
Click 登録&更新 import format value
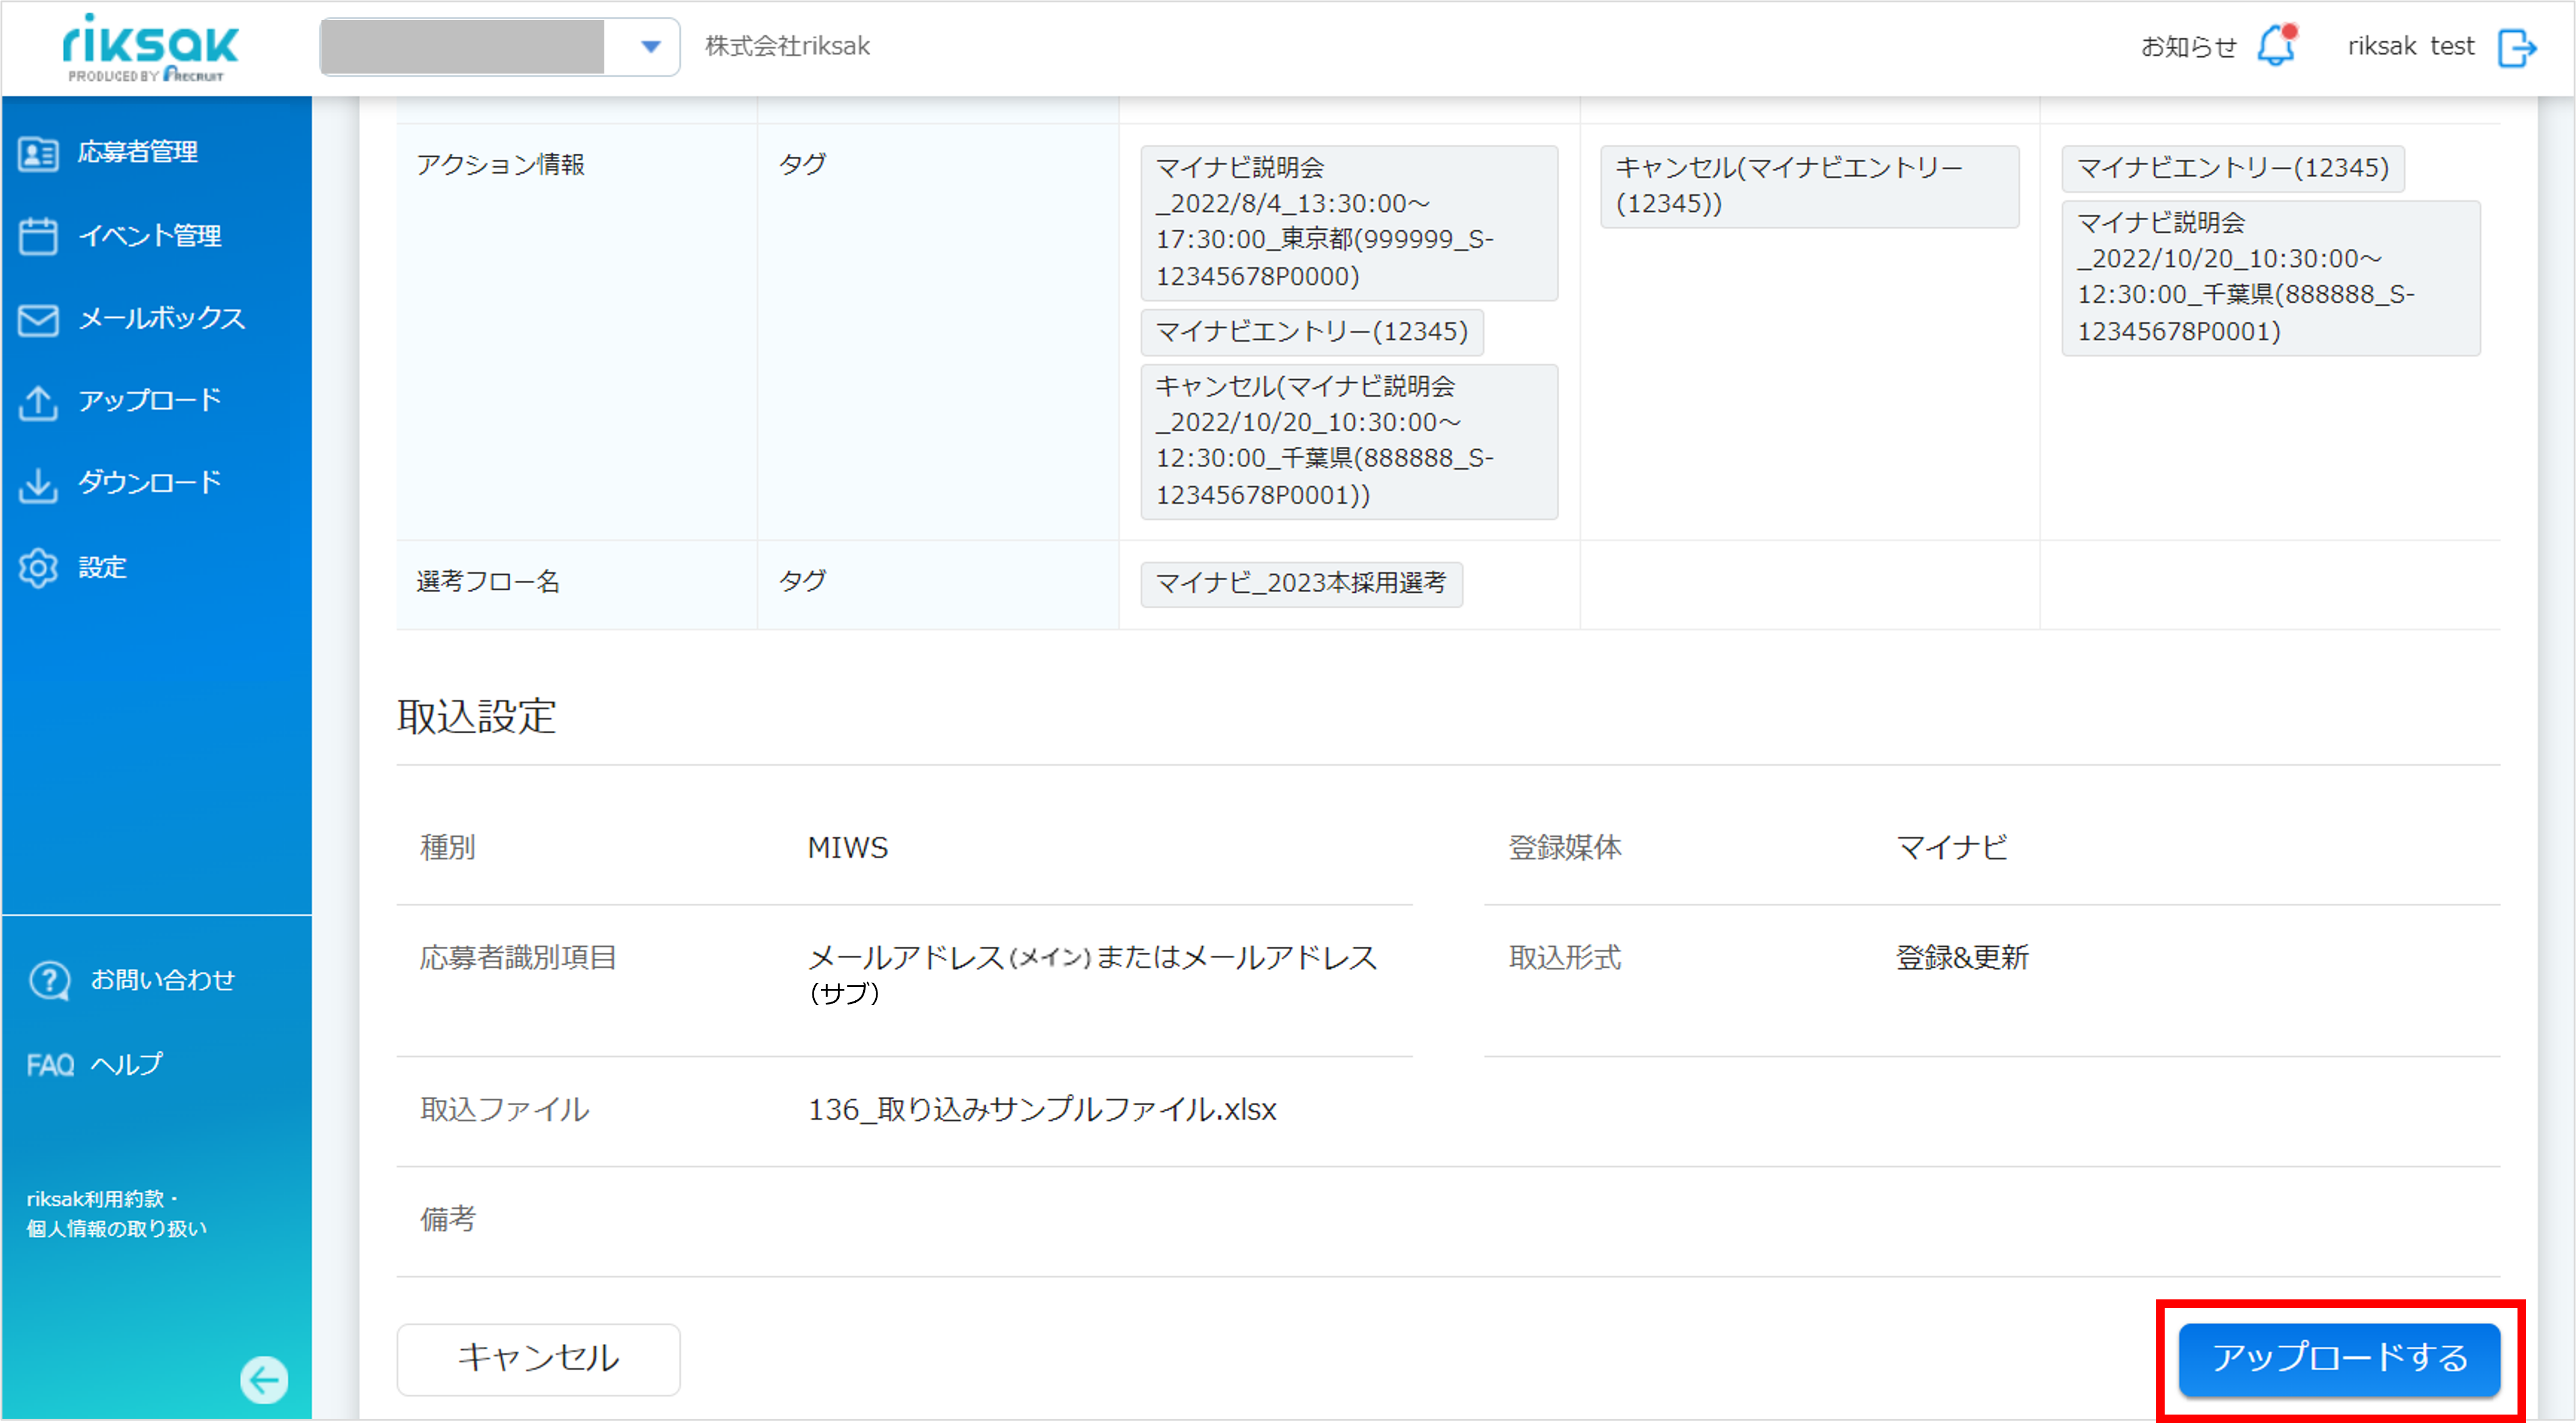[x=1962, y=958]
